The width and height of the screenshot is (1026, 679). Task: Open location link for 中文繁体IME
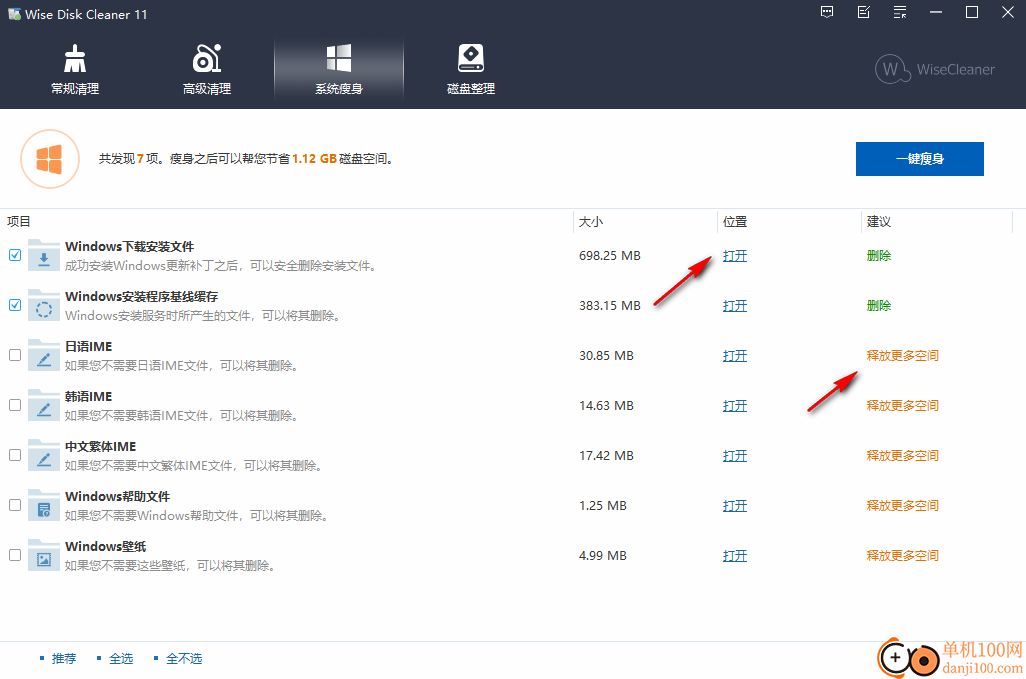pyautogui.click(x=735, y=456)
